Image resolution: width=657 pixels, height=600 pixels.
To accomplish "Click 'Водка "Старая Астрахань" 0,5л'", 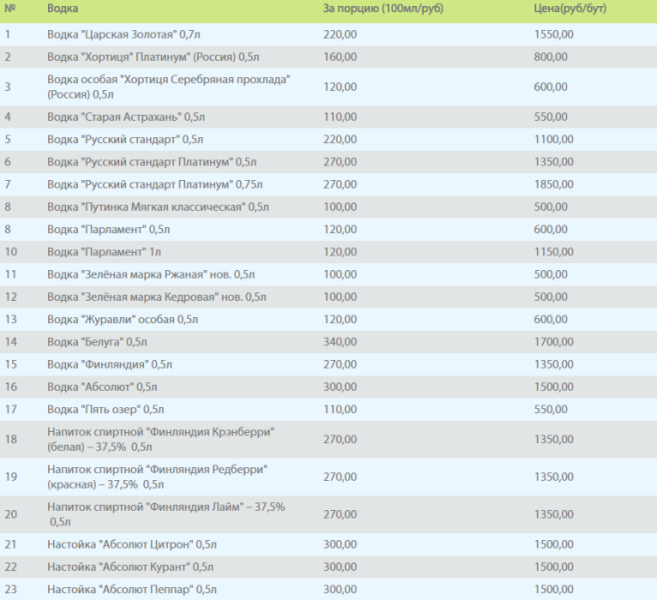I will coord(126,117).
